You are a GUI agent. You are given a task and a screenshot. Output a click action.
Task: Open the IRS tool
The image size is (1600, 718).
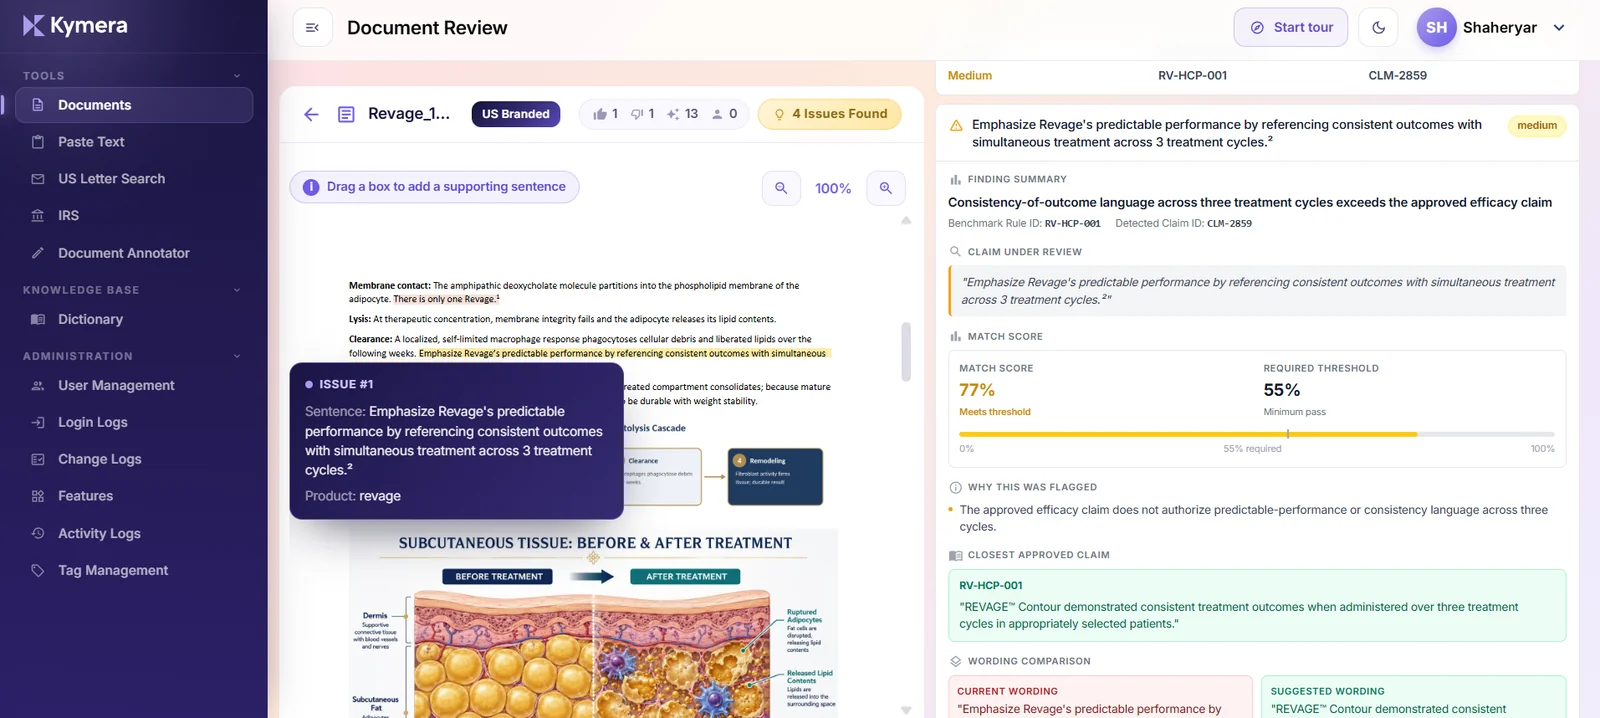(x=134, y=216)
